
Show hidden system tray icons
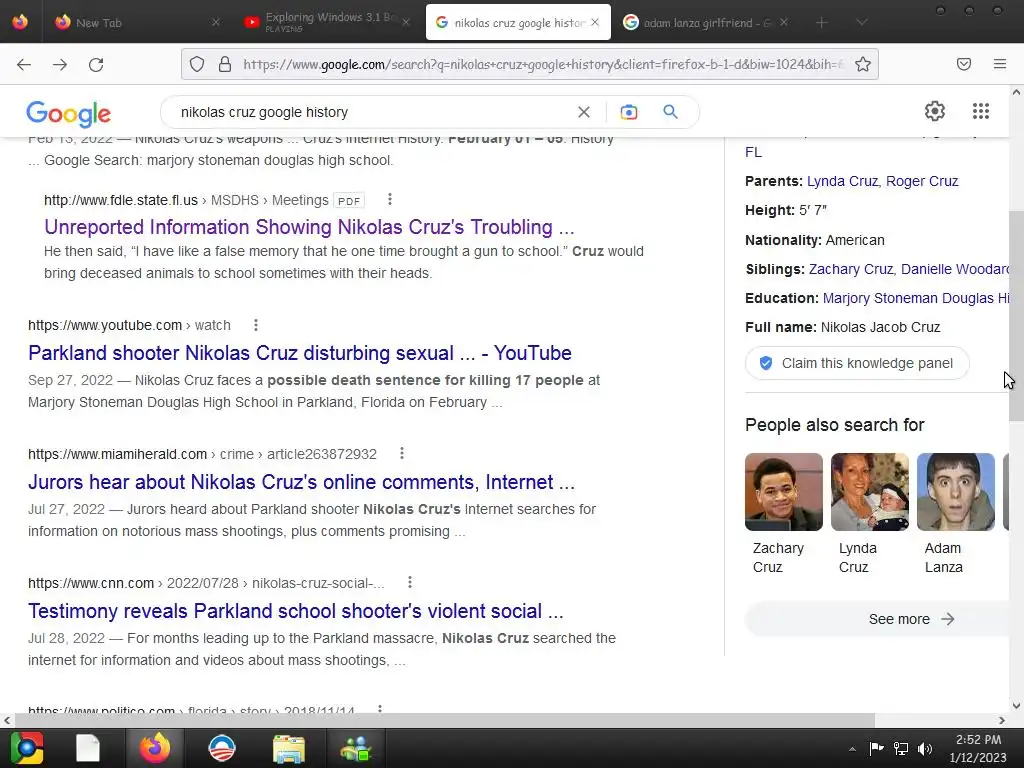pos(852,749)
